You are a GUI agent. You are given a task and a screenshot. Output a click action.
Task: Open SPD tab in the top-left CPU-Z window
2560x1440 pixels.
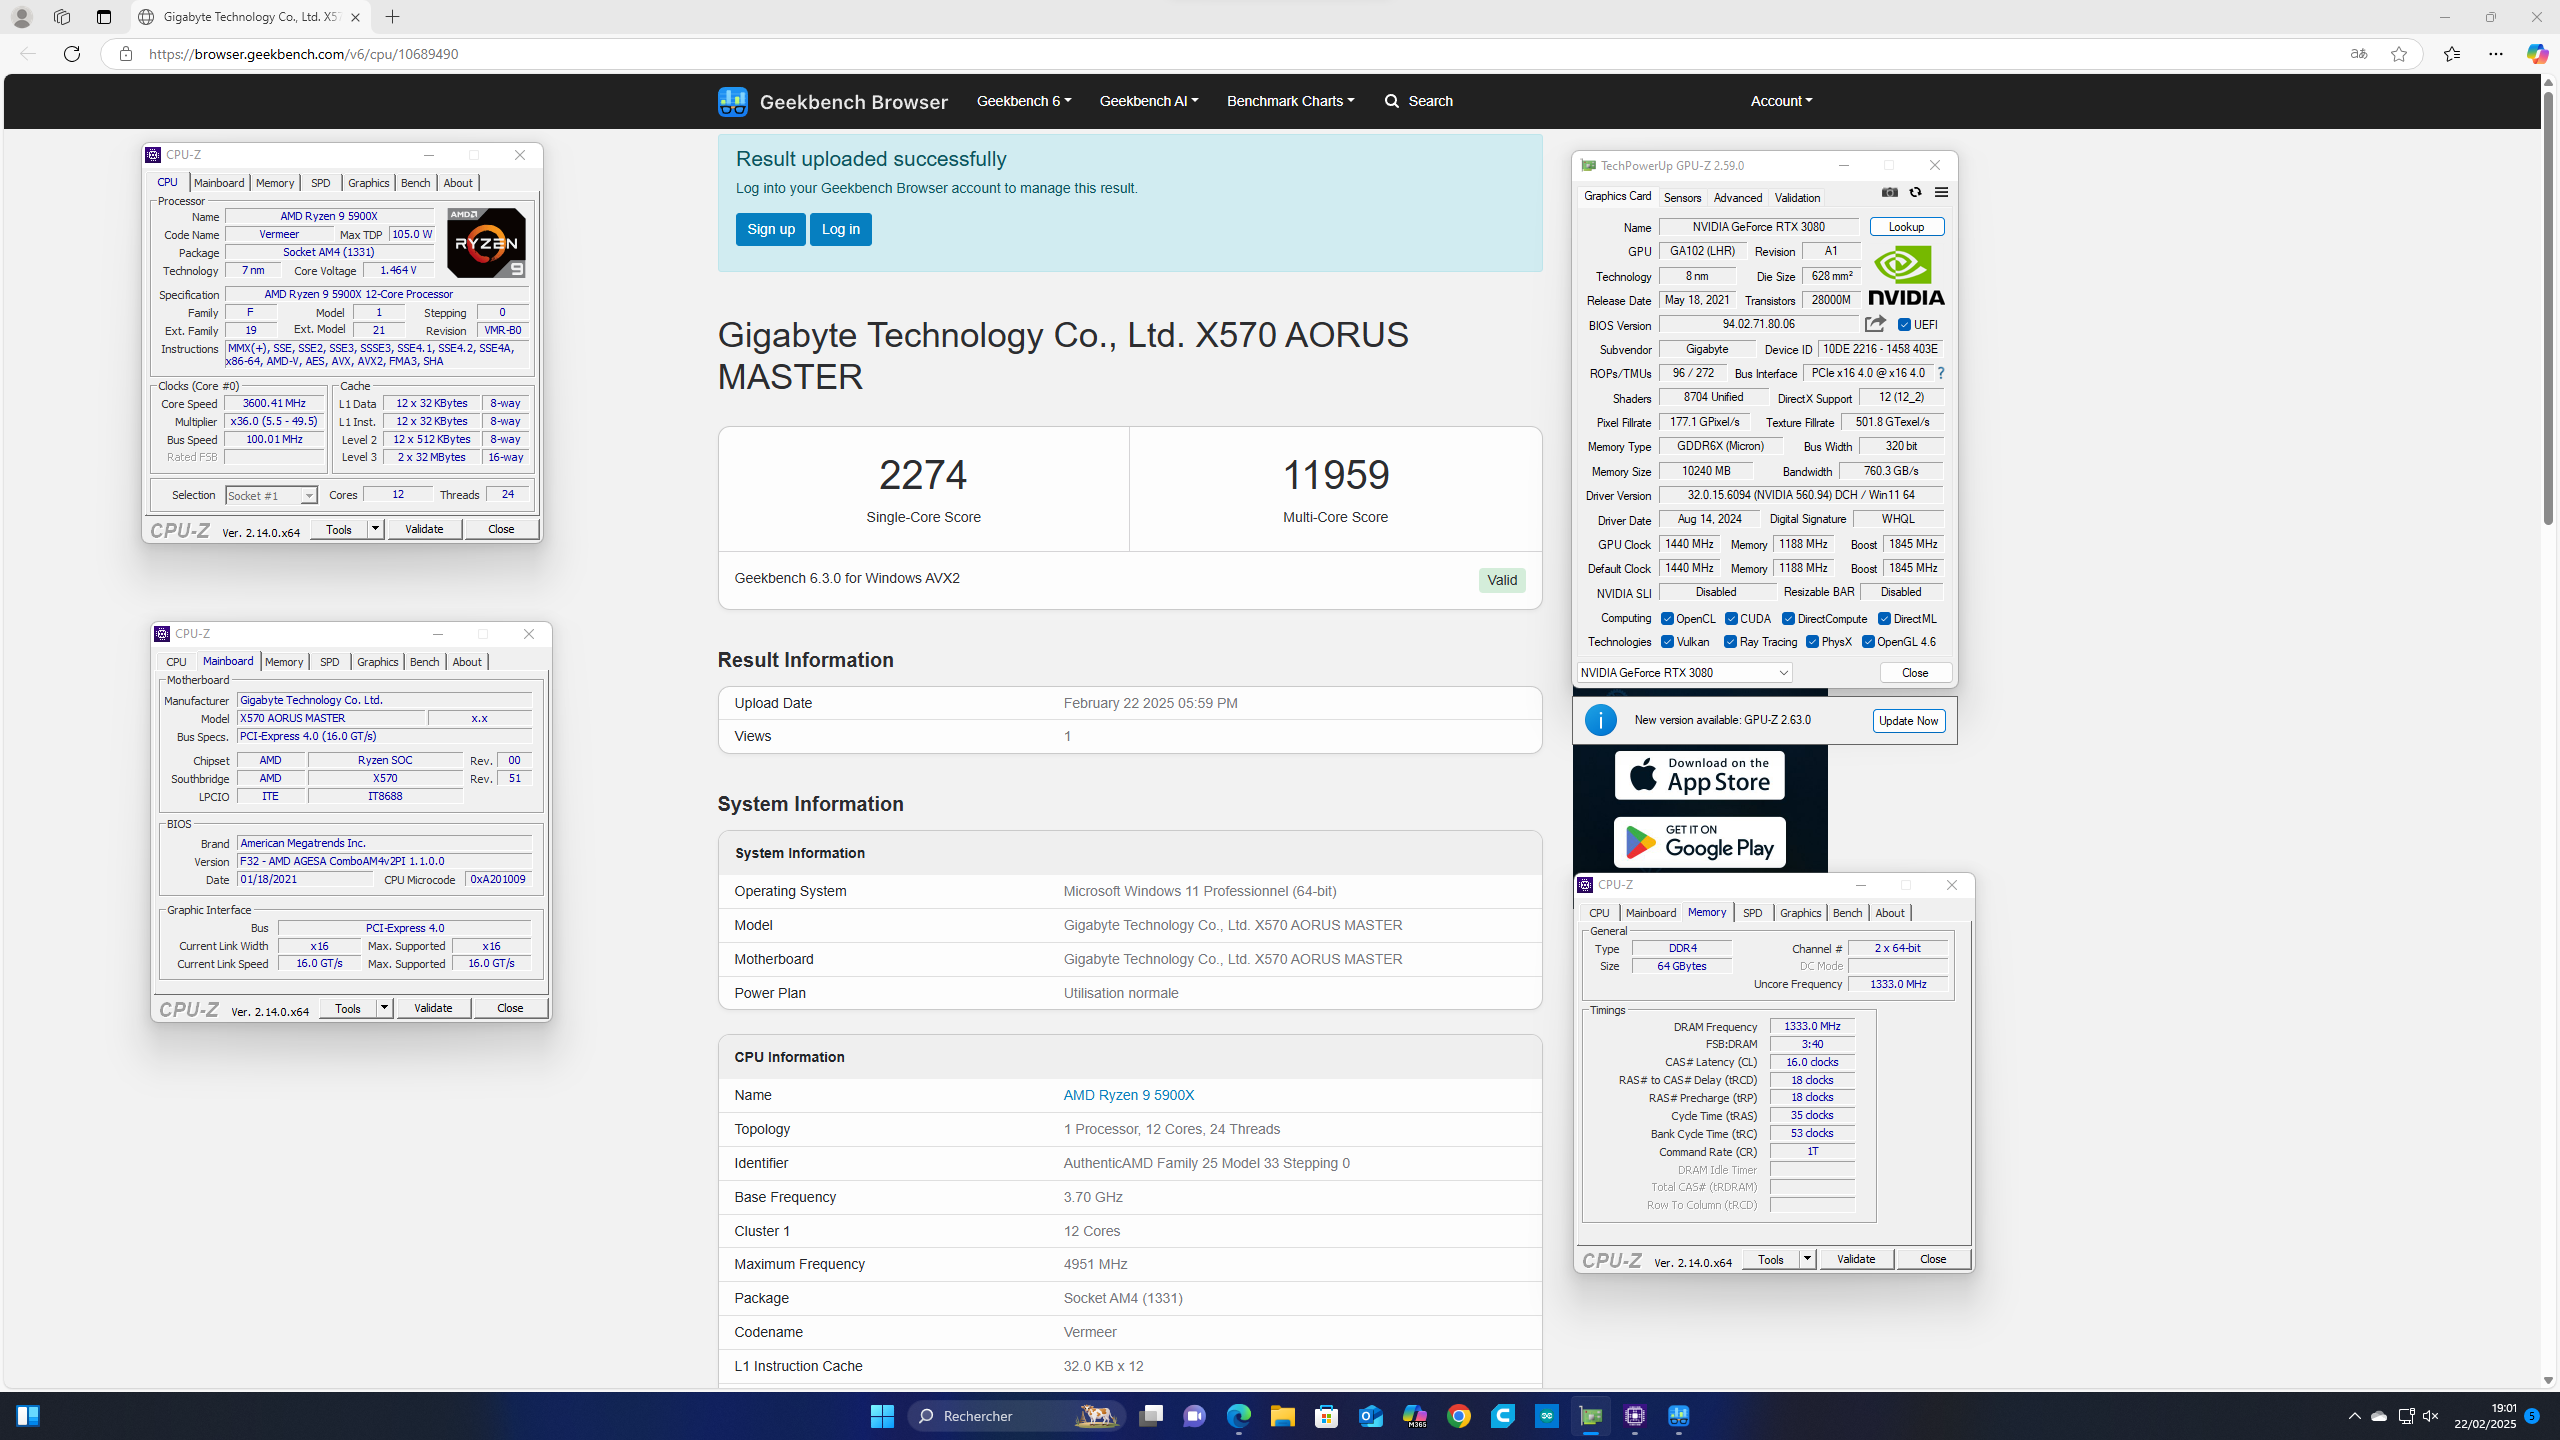coord(321,183)
